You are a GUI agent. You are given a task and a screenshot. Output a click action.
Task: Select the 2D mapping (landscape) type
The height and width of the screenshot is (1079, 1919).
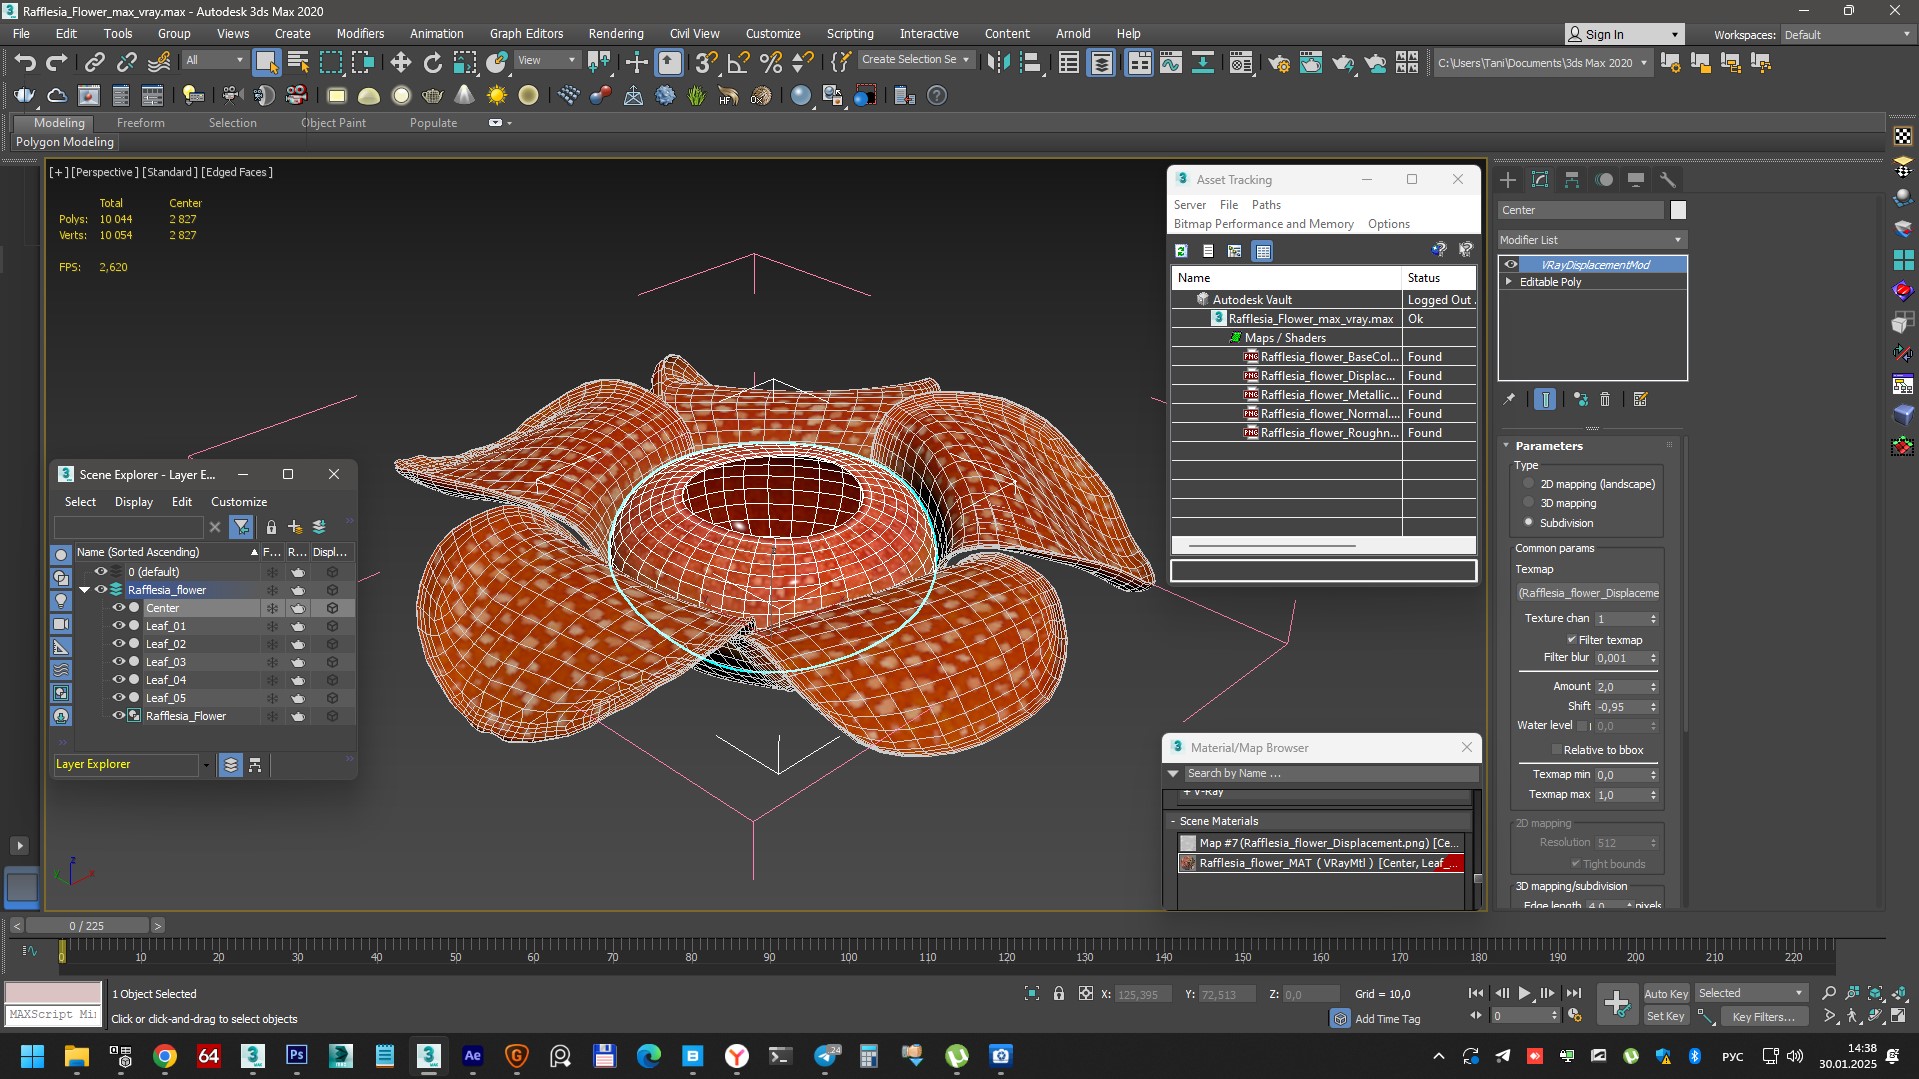tap(1528, 484)
